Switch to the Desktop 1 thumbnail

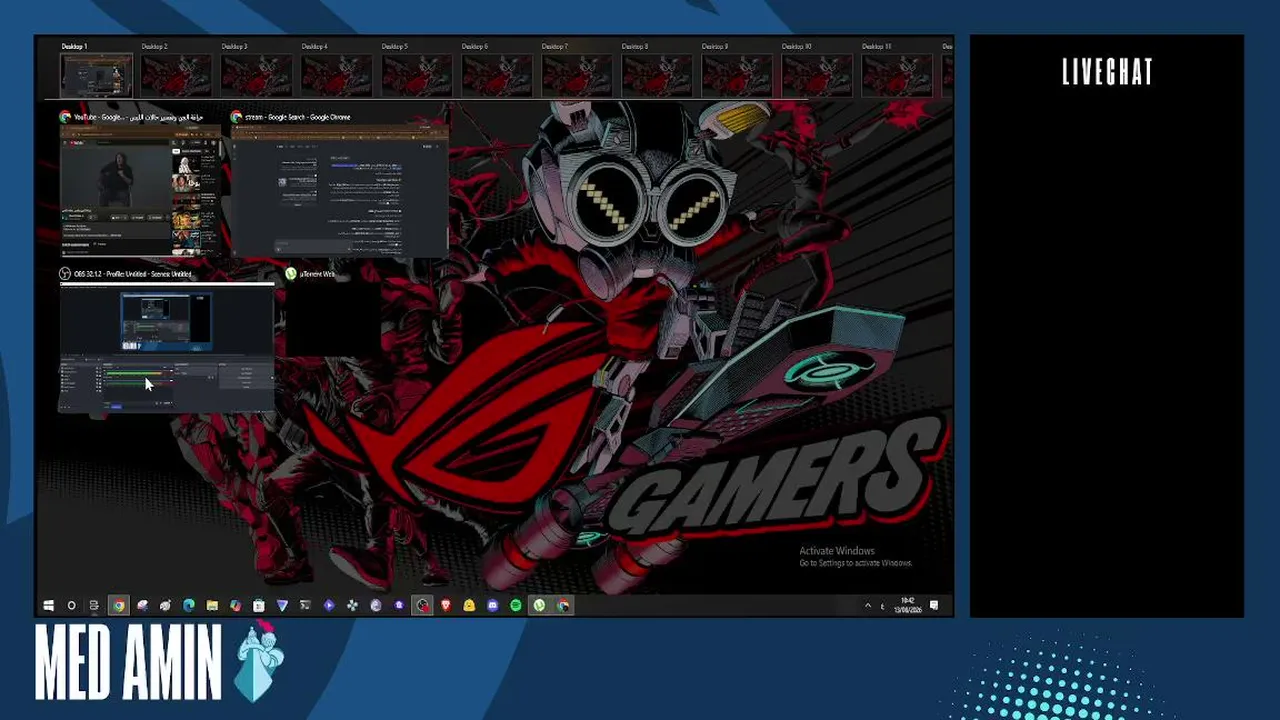pos(96,76)
